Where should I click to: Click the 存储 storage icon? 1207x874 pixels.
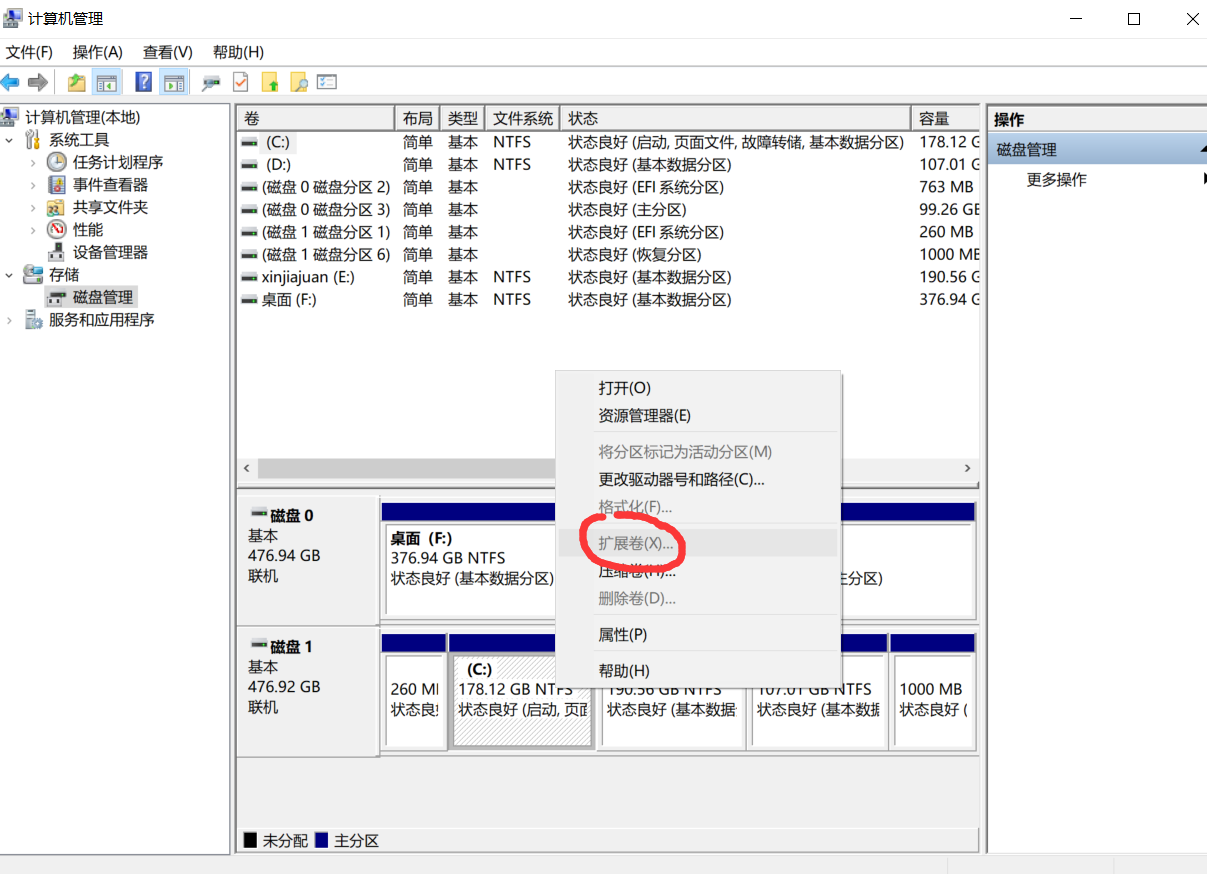34,274
